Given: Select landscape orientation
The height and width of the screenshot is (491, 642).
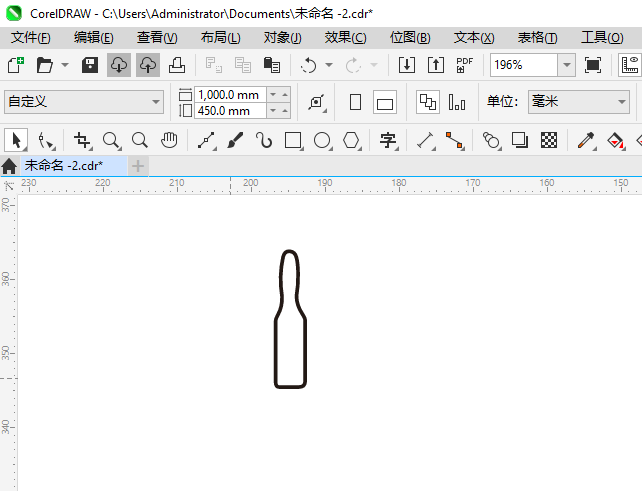Looking at the screenshot, I should click(x=385, y=102).
